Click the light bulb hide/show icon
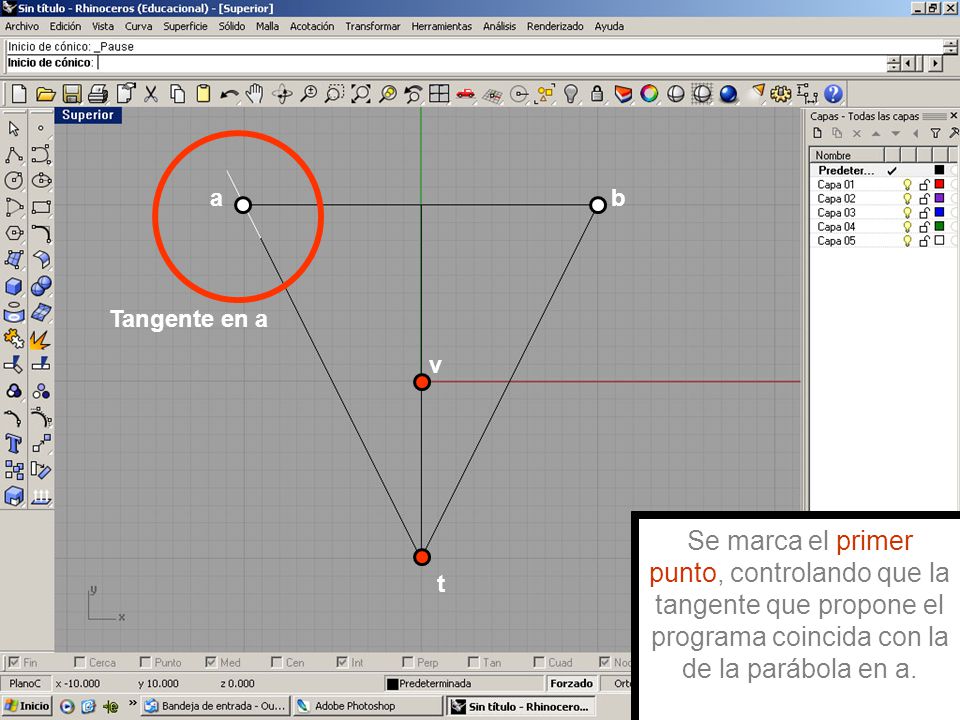960x720 pixels. click(x=571, y=94)
